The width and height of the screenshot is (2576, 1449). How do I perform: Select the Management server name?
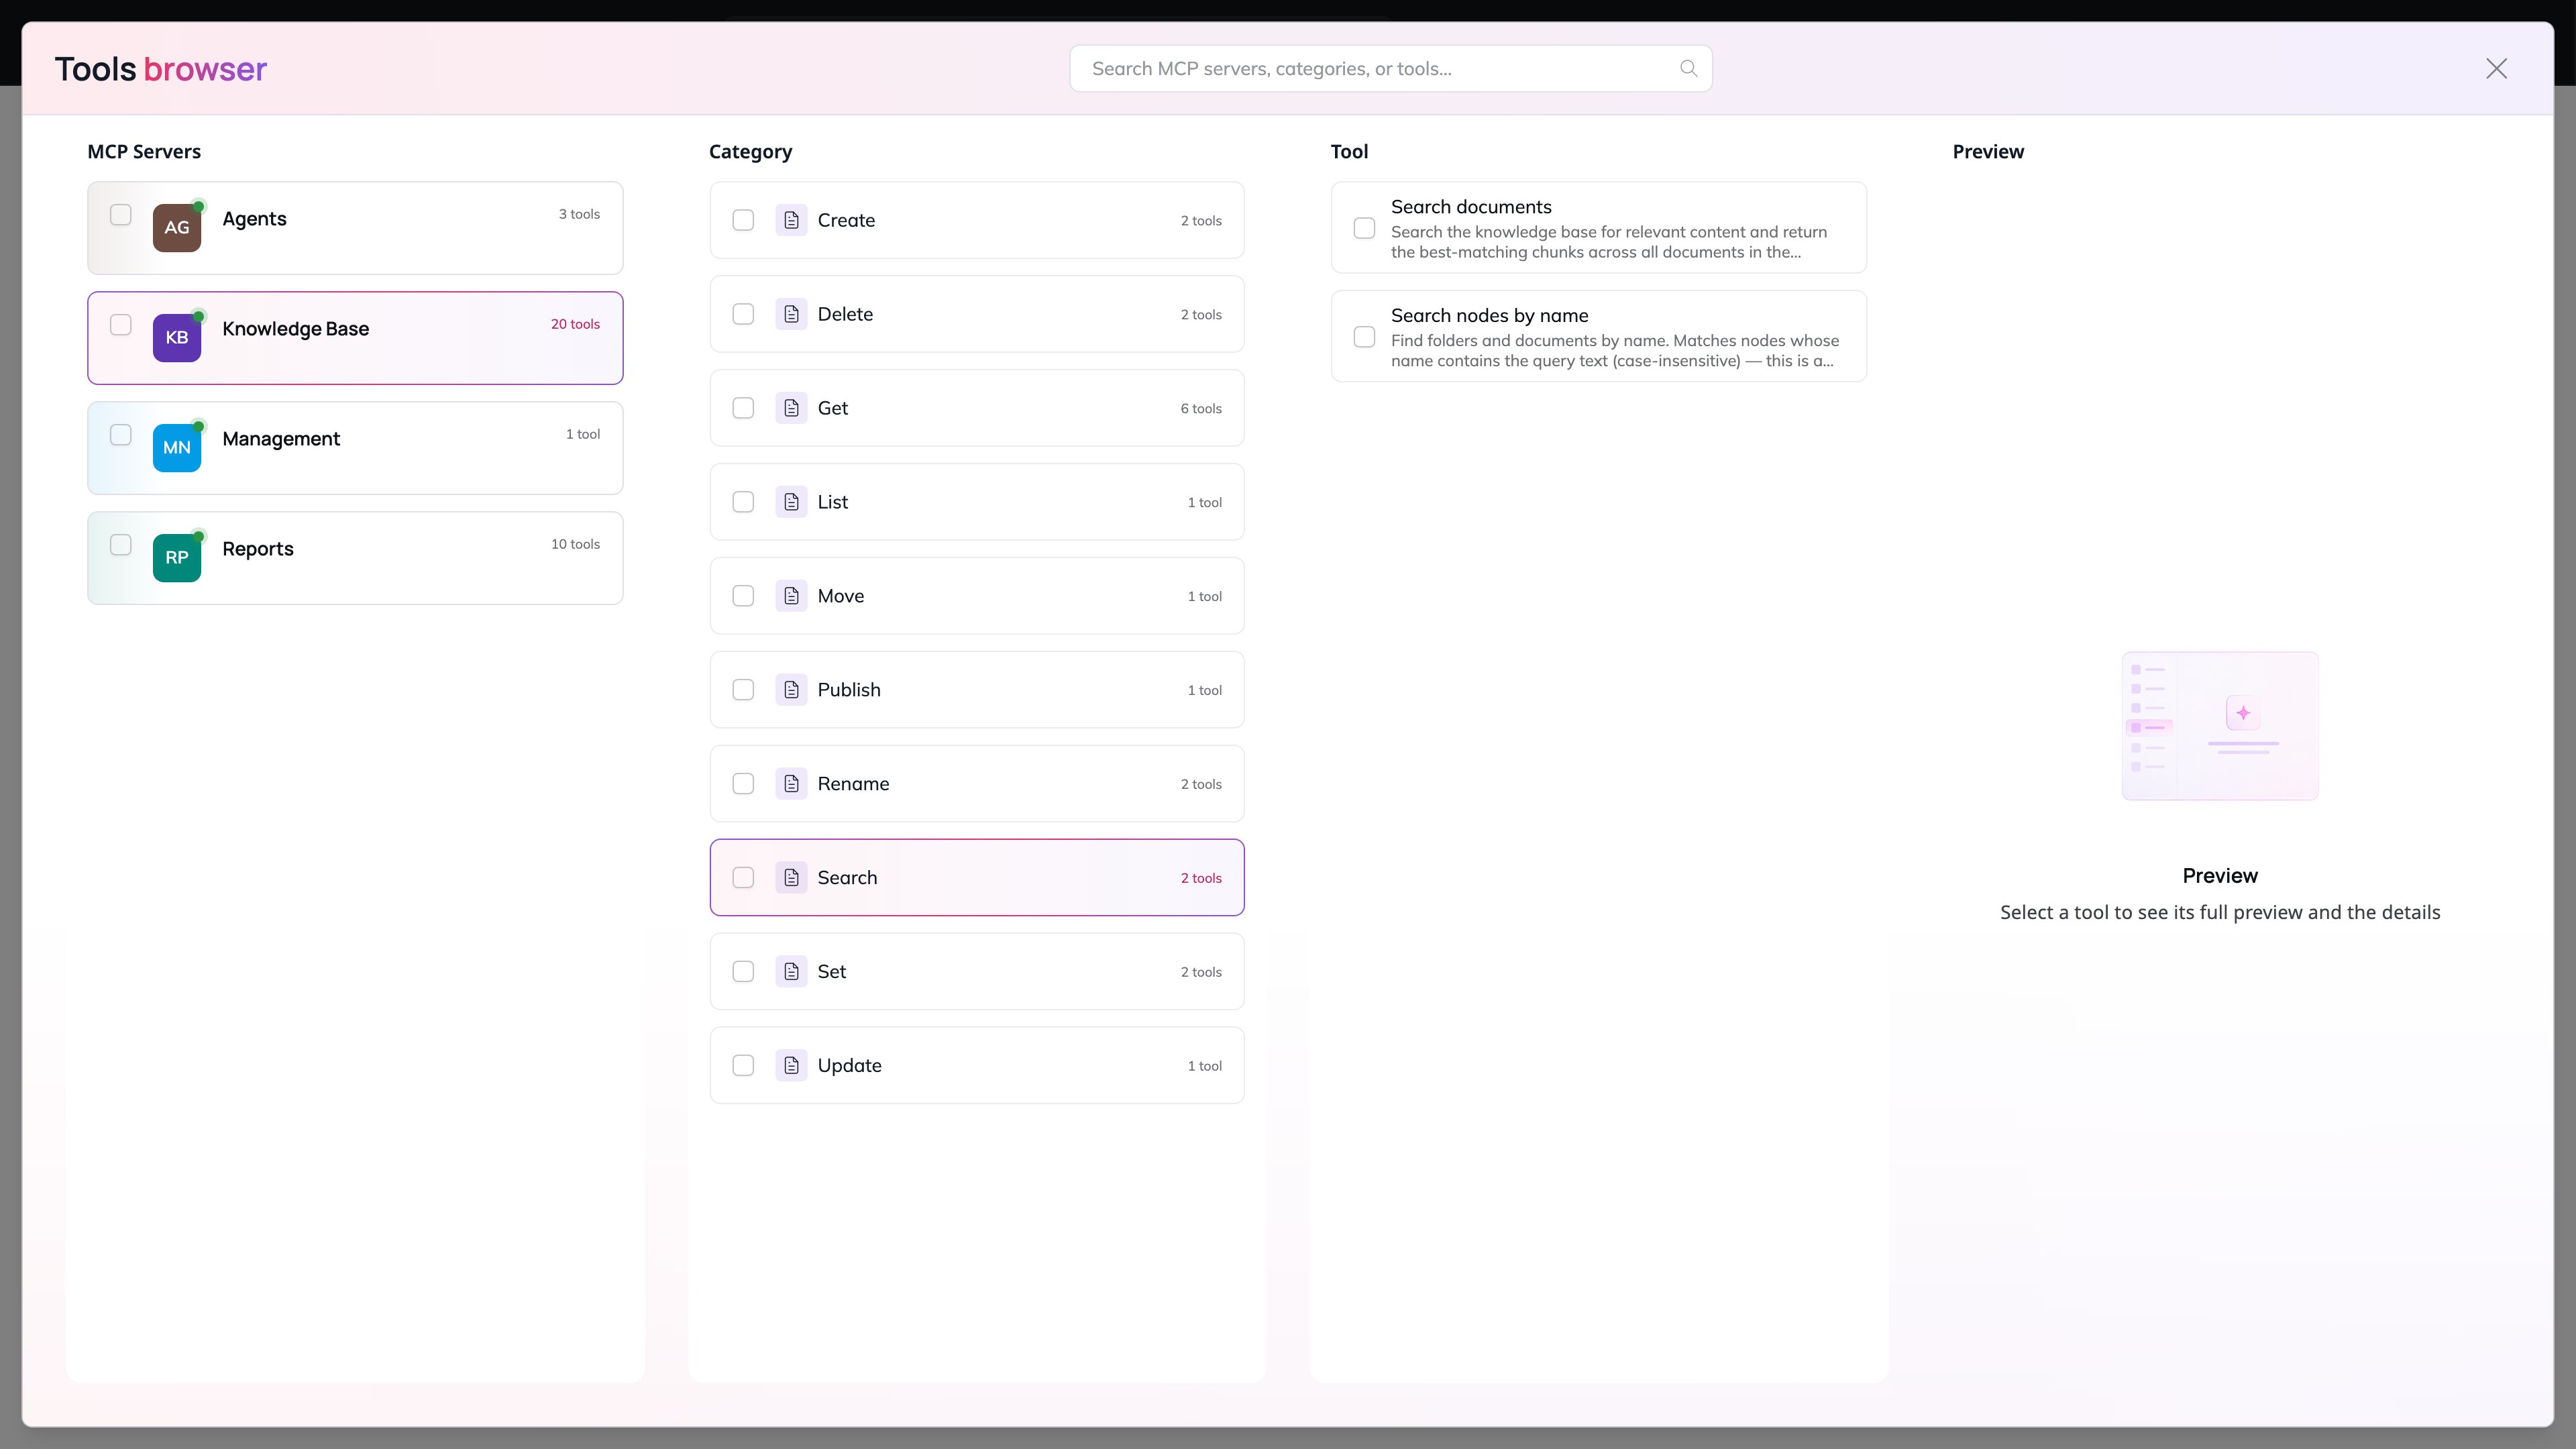(281, 439)
